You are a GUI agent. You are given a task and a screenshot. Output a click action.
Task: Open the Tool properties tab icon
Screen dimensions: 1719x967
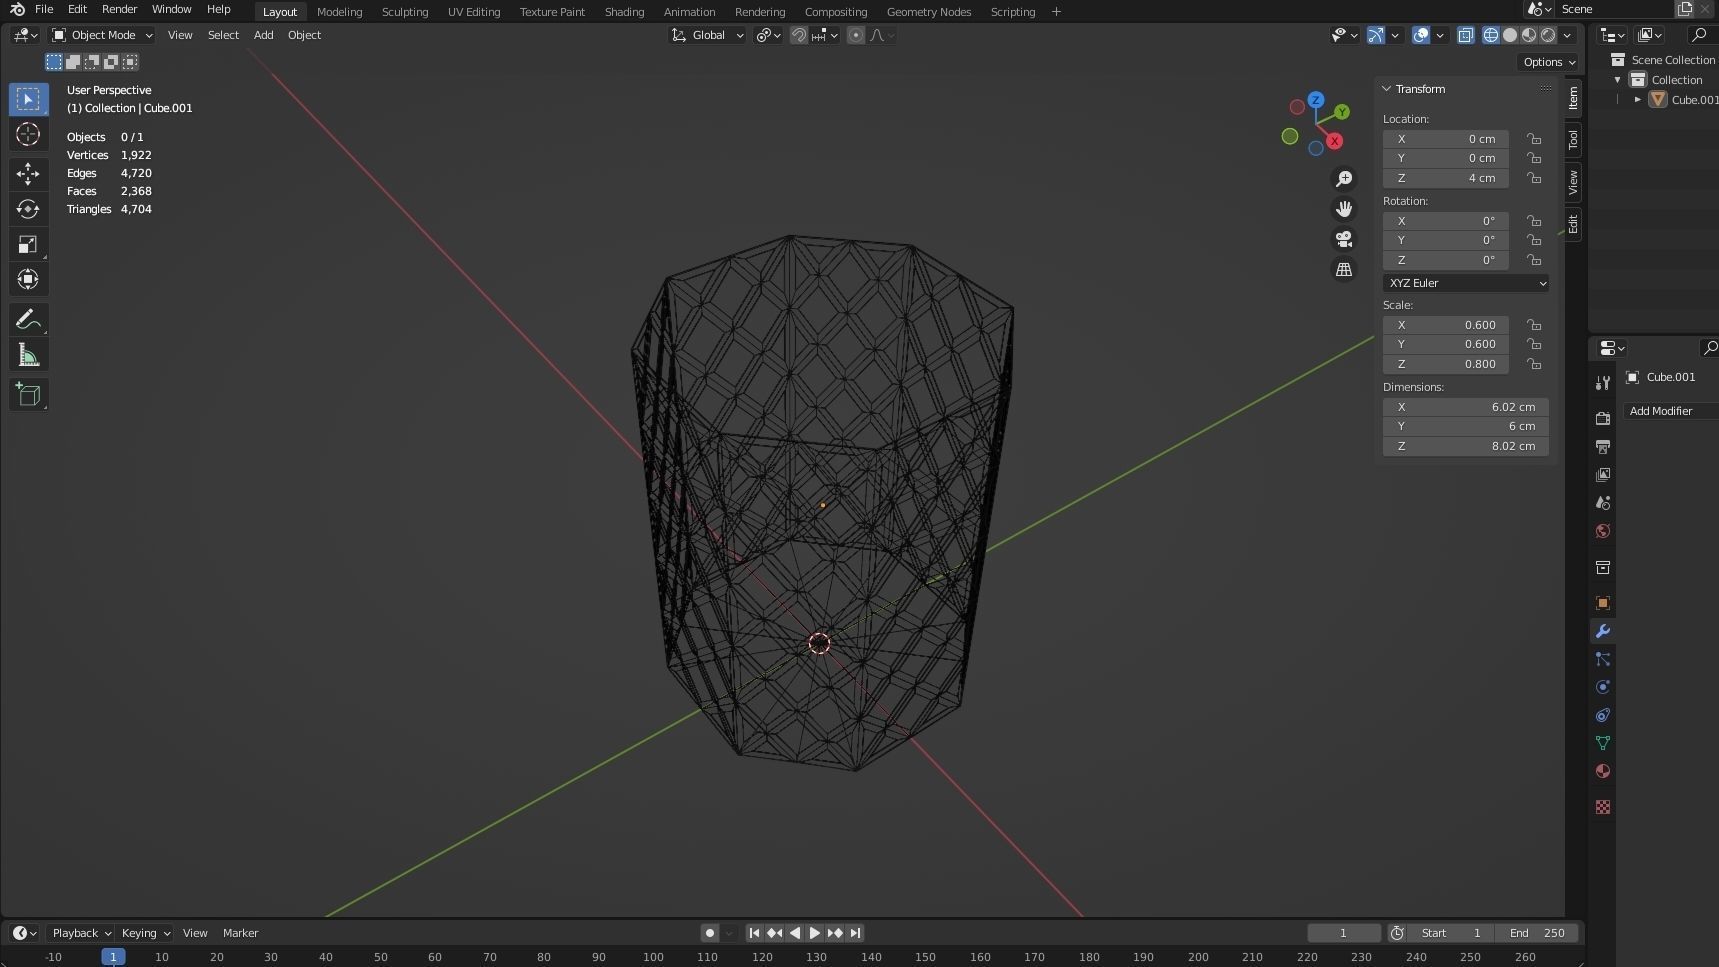pos(1603,383)
